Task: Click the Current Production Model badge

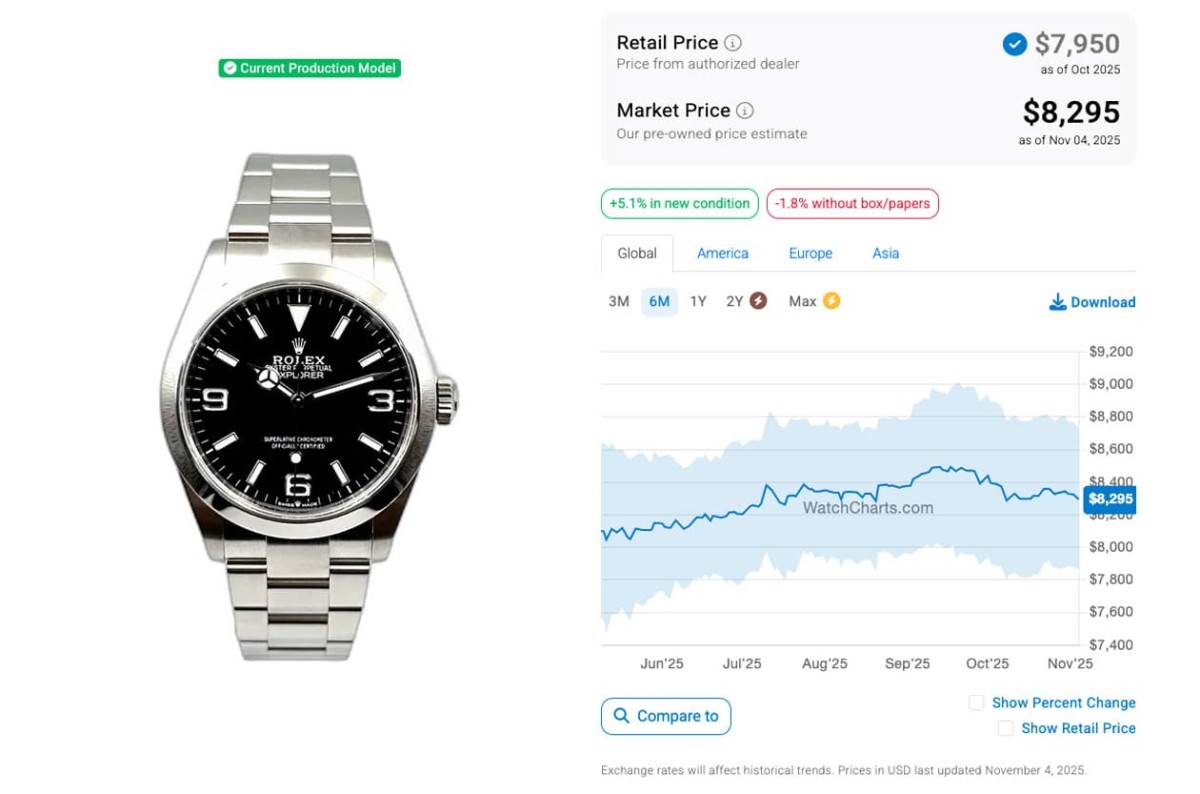Action: click(x=310, y=68)
